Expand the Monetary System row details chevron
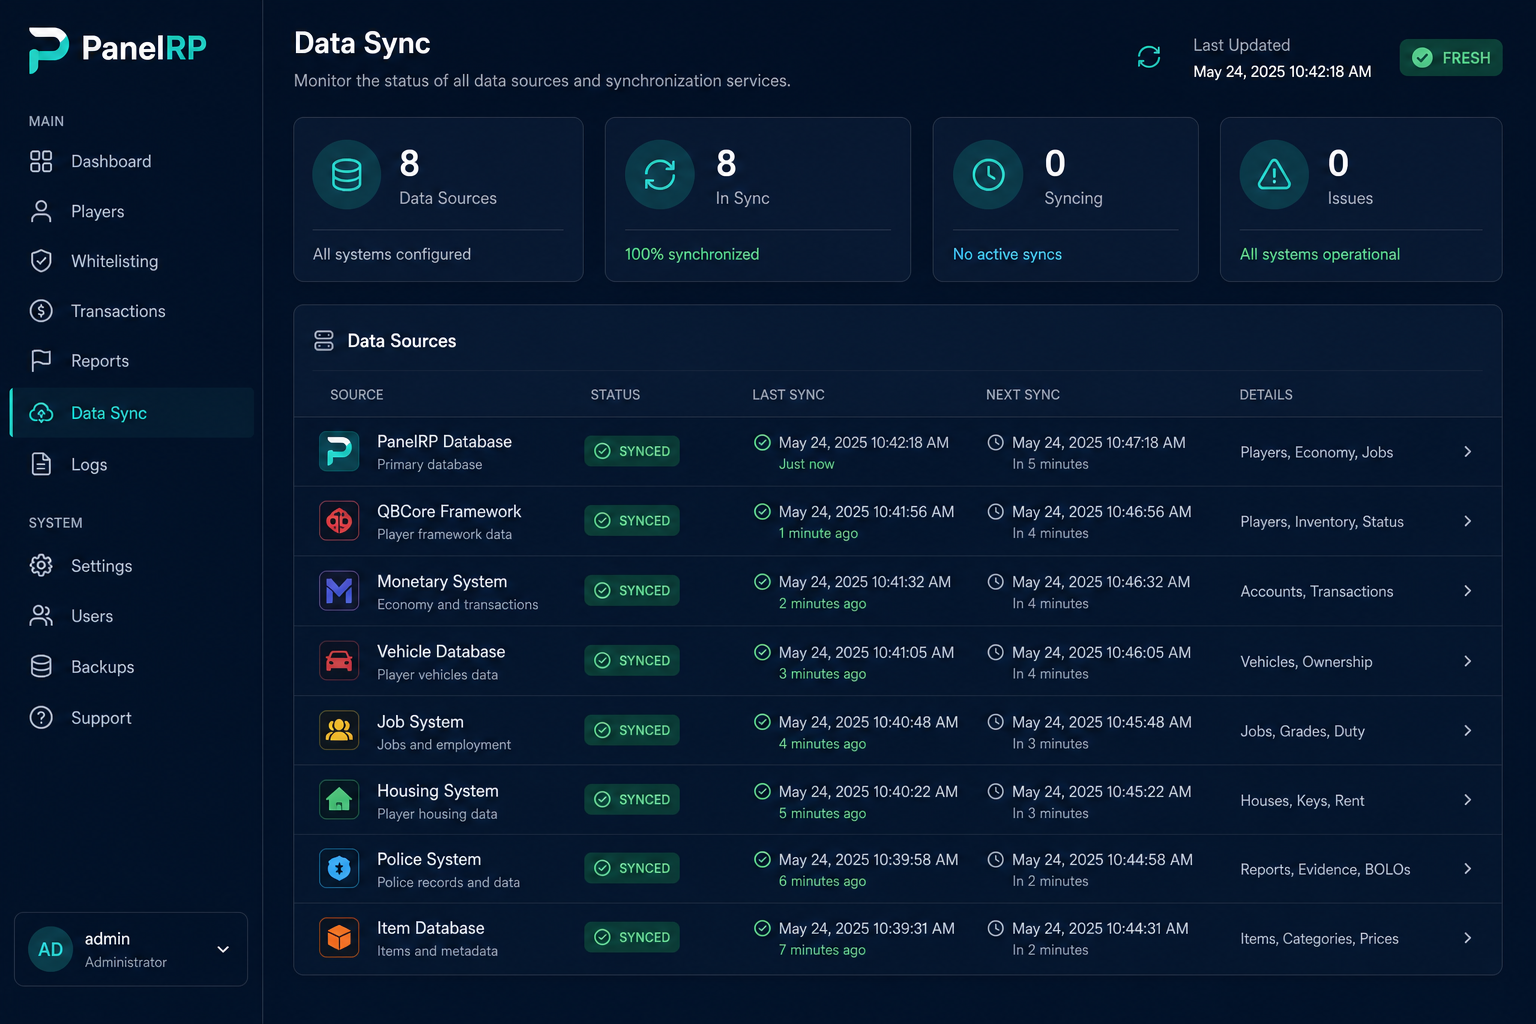 click(x=1467, y=591)
